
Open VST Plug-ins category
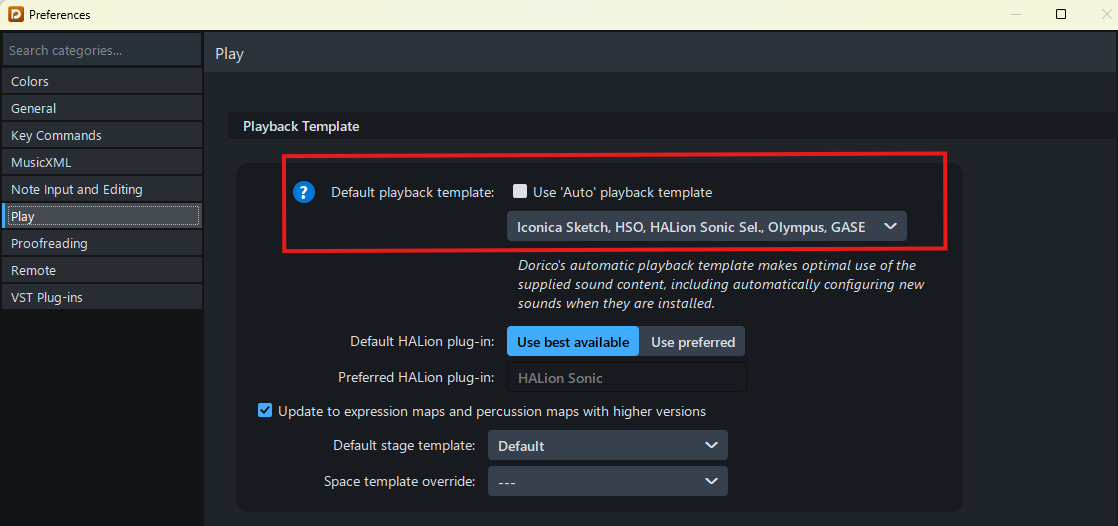101,297
